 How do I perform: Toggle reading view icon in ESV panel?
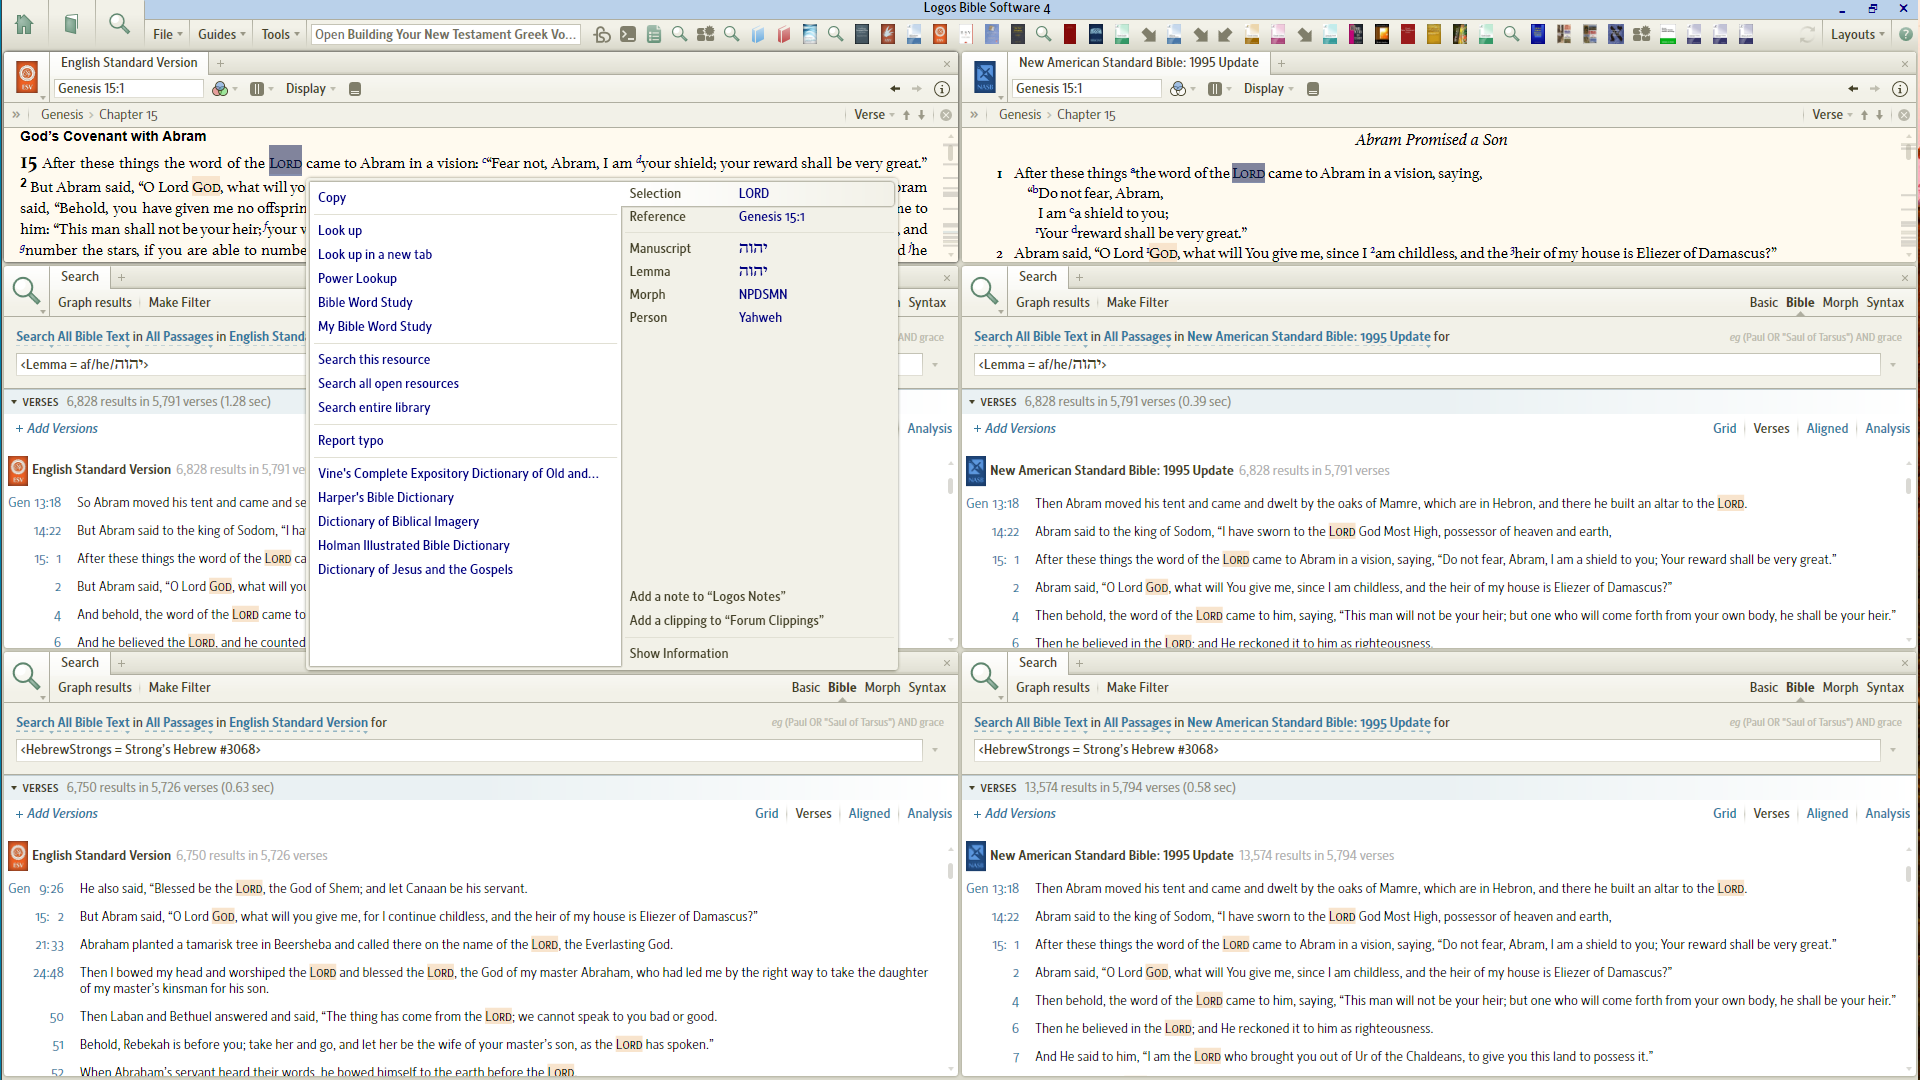coord(355,89)
